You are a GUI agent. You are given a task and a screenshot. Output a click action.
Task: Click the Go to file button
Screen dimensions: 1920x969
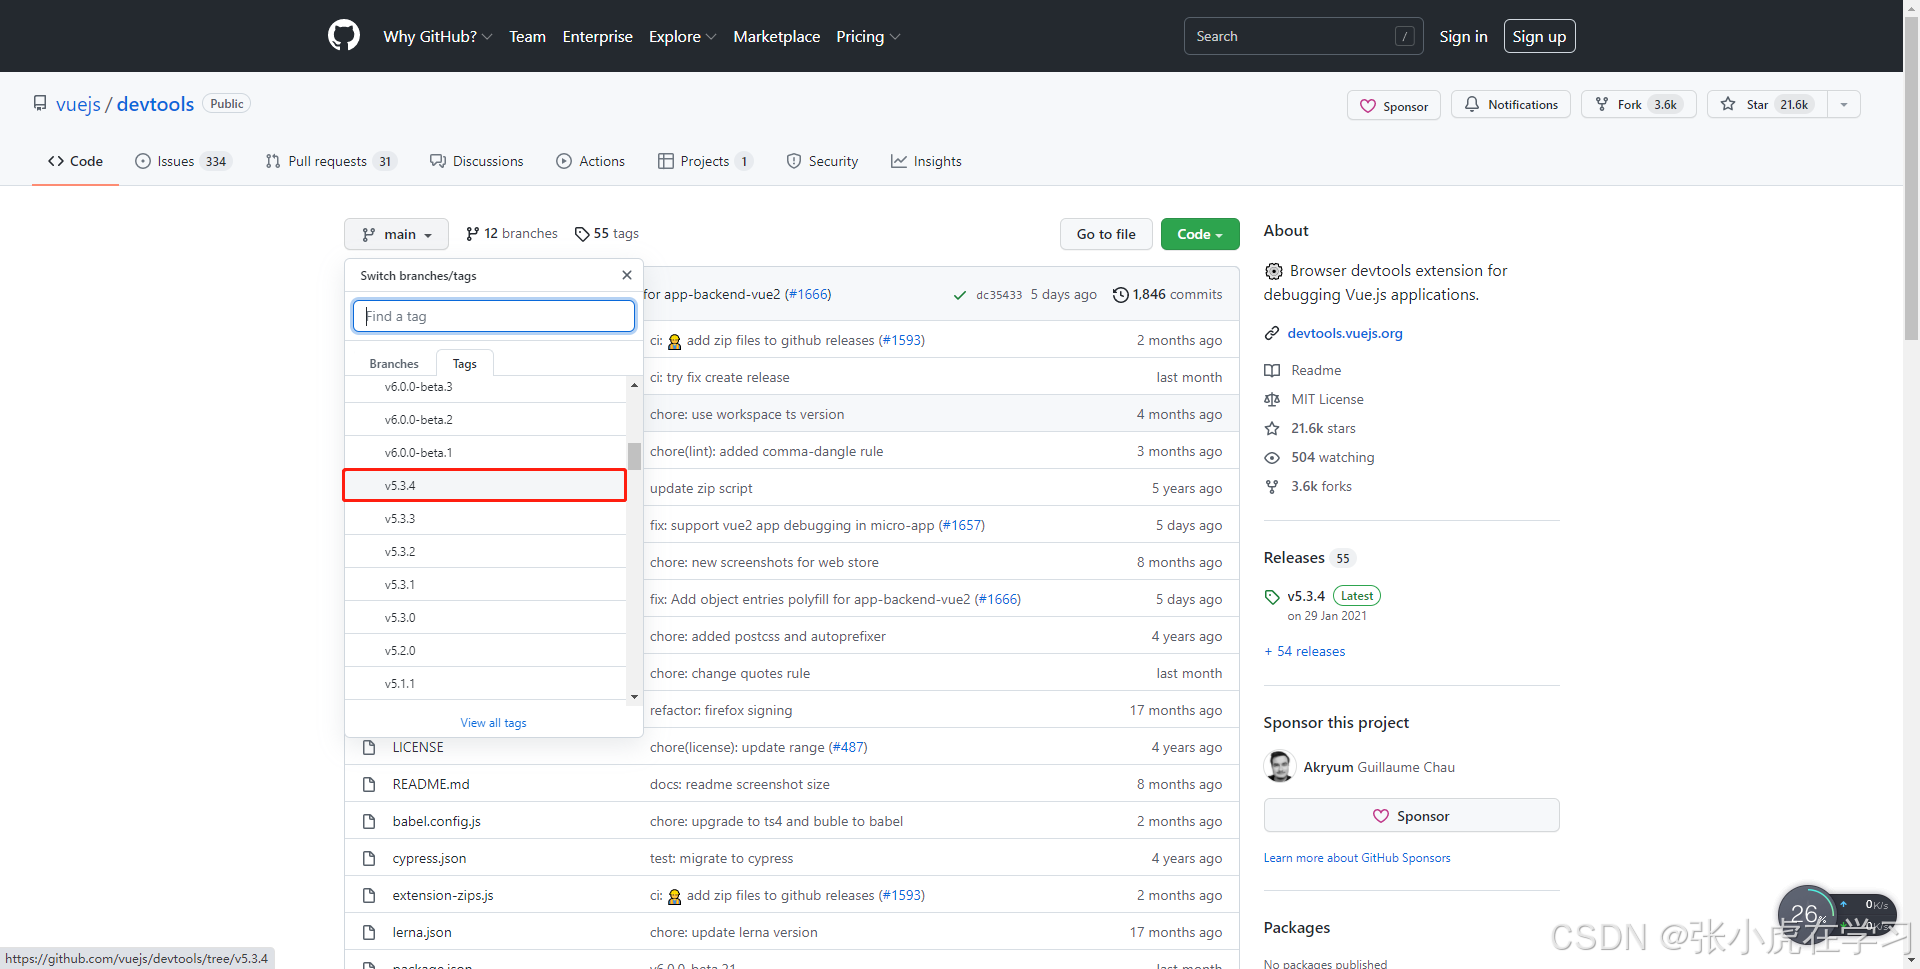click(1106, 234)
